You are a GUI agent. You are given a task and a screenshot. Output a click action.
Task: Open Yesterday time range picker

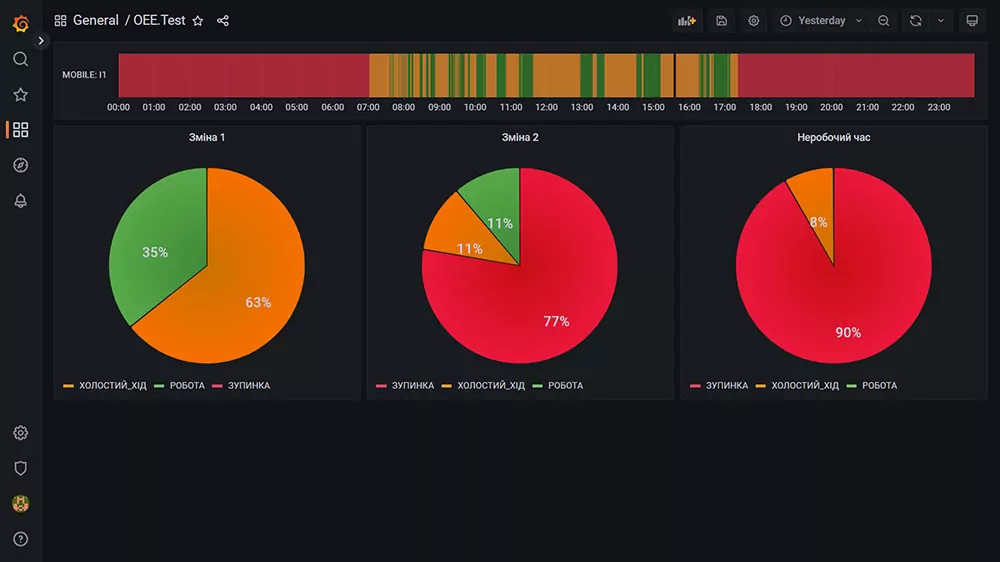(x=821, y=20)
